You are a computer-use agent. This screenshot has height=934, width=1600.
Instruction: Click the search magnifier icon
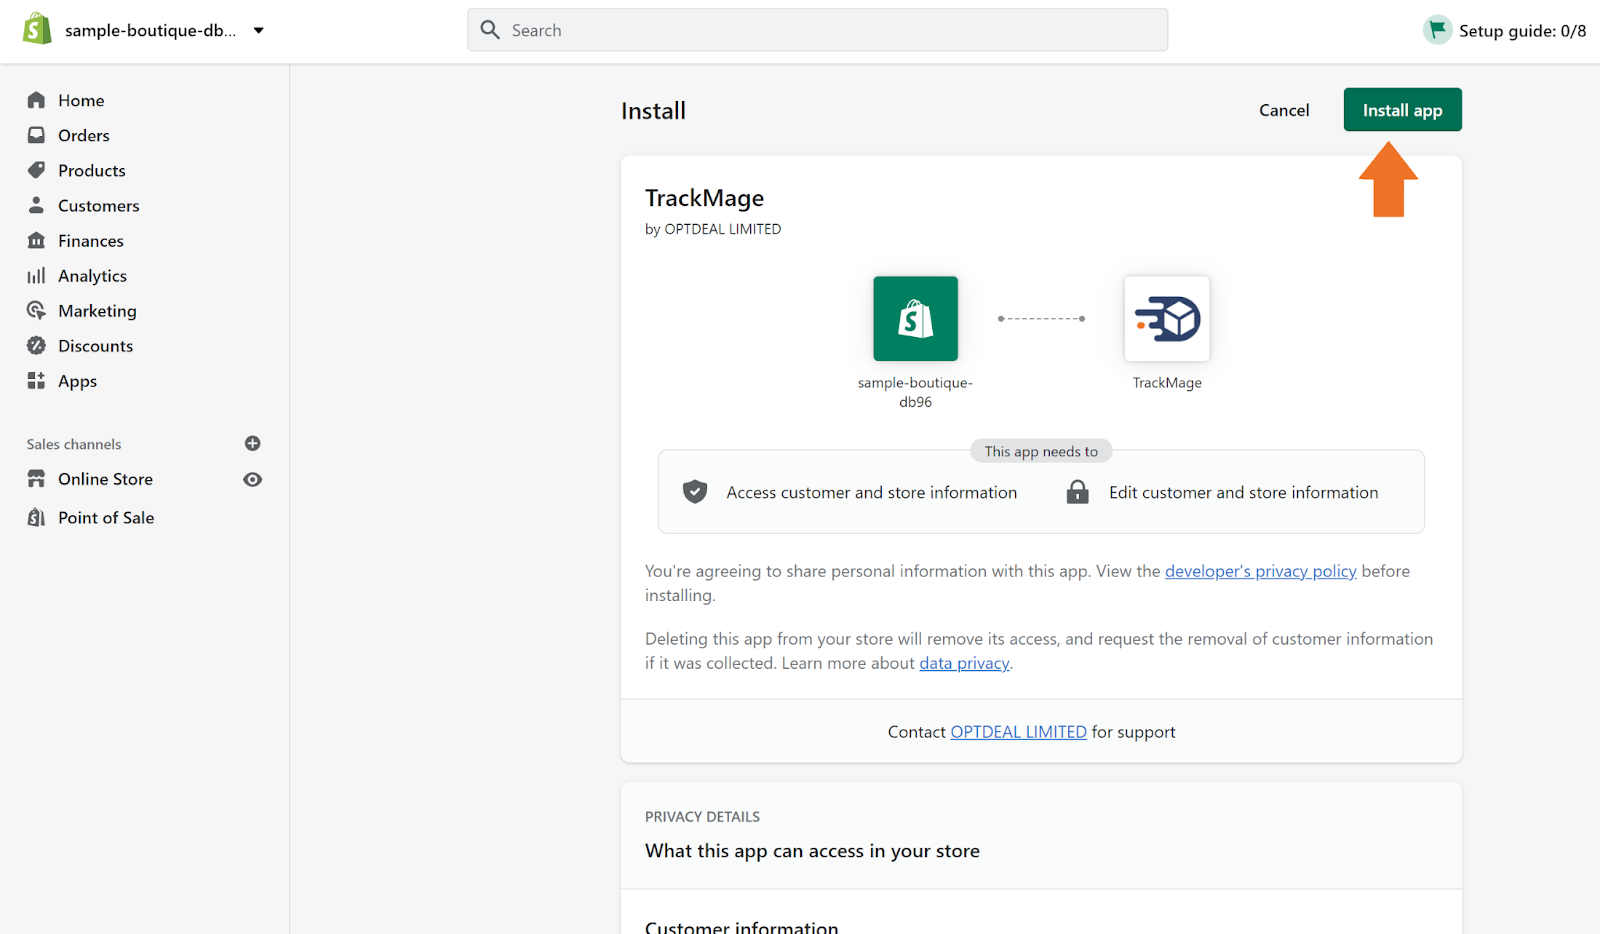[490, 30]
